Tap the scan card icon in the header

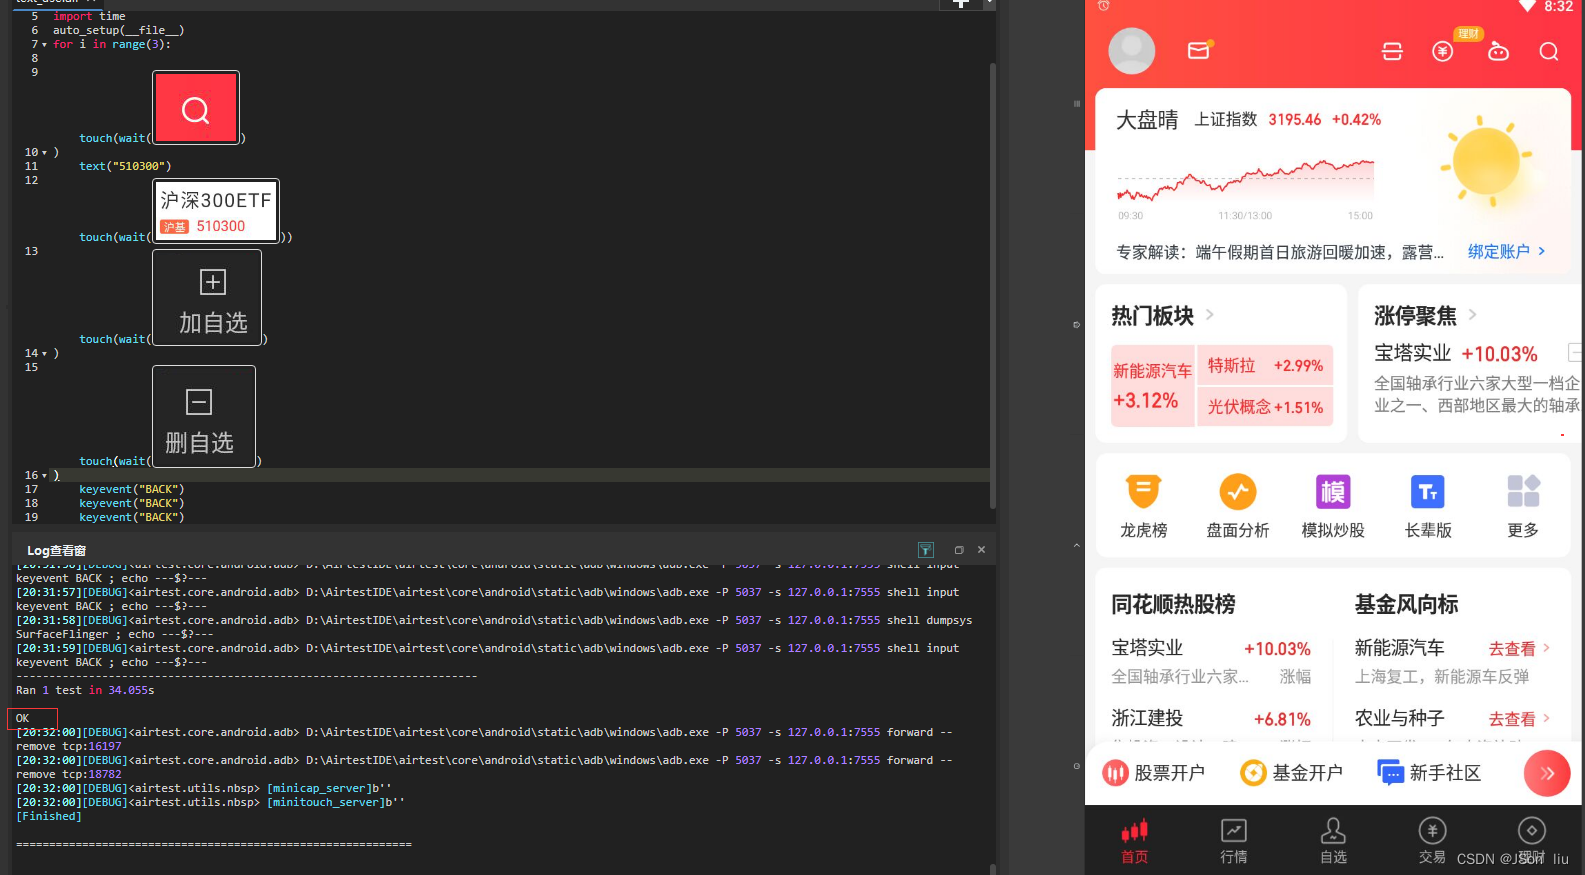coord(1392,51)
